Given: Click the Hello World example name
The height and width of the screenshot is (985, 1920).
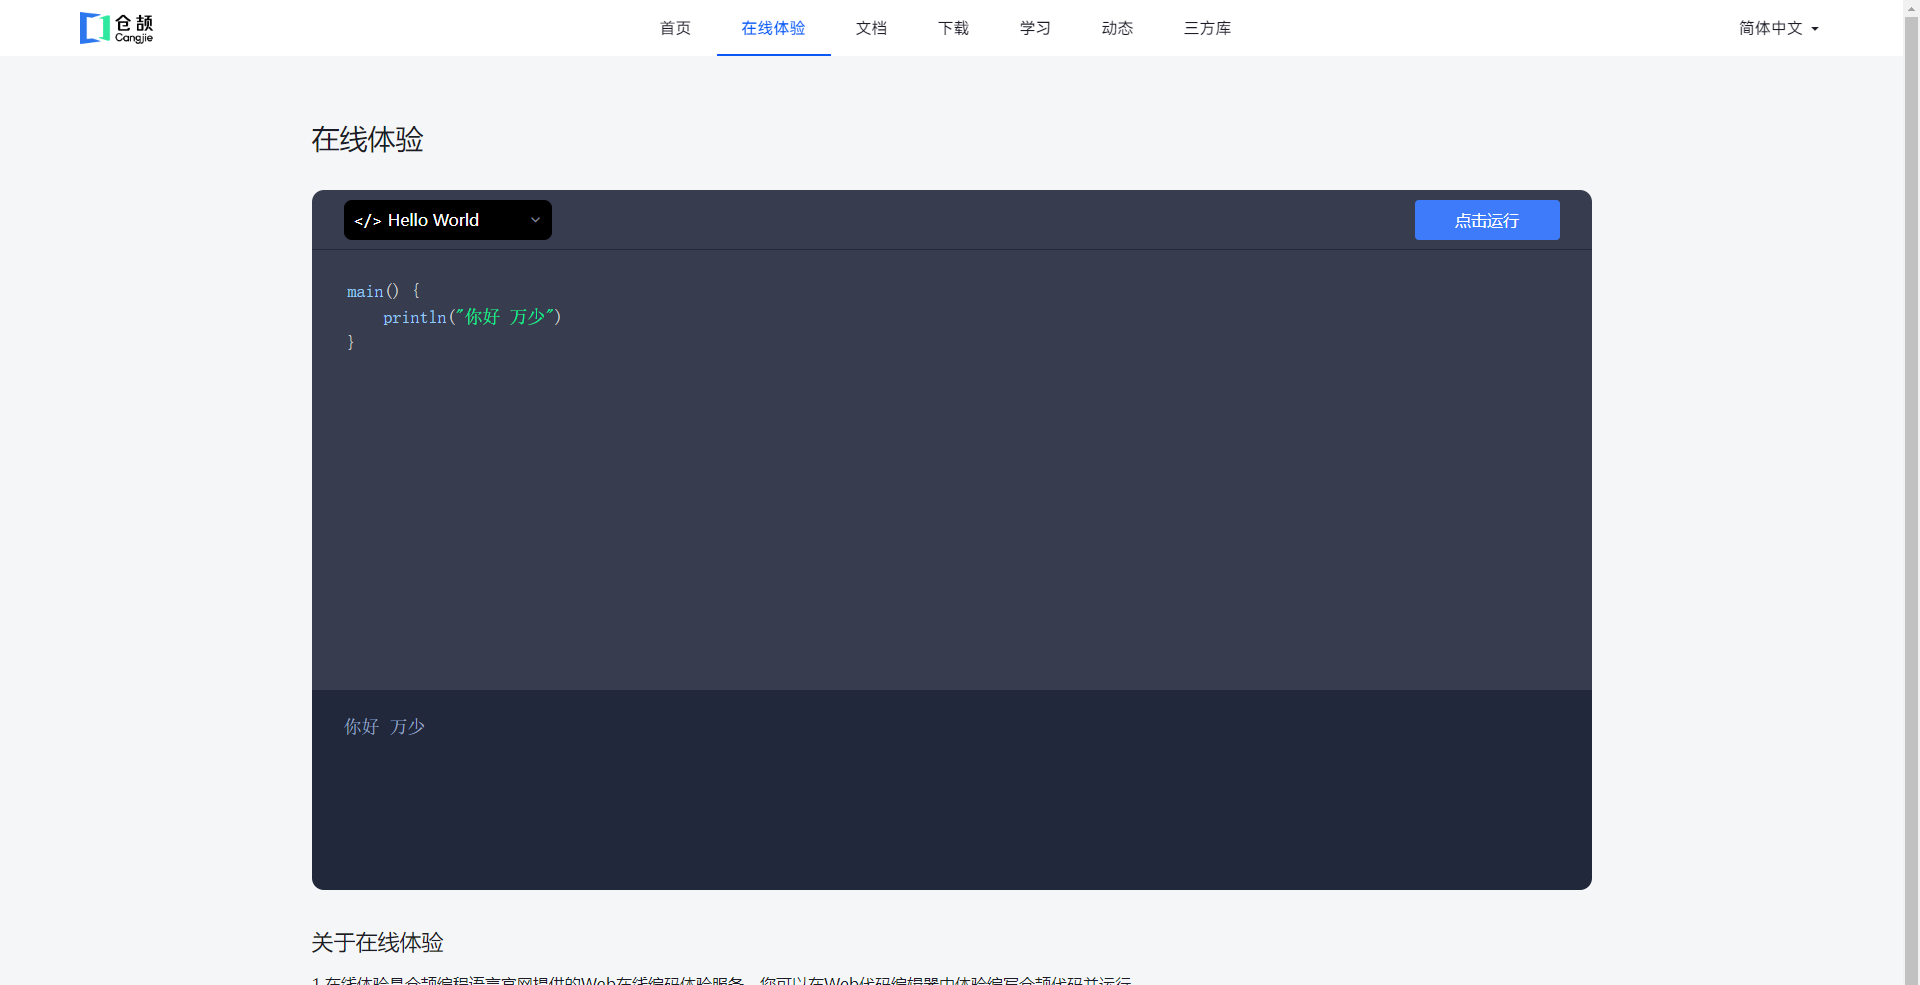Looking at the screenshot, I should 433,220.
